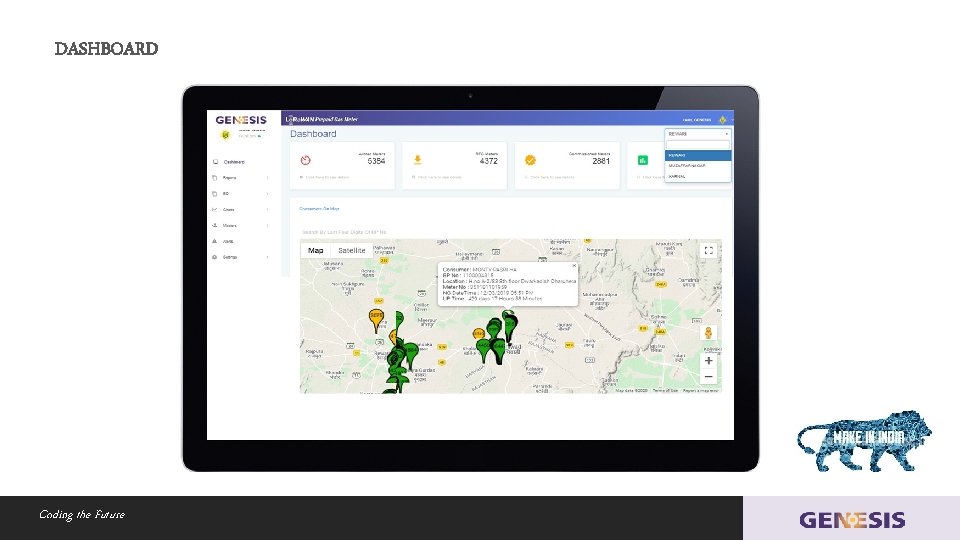This screenshot has width=960, height=540.
Task: Expand the Settings chevron arrow
Action: tap(268, 257)
